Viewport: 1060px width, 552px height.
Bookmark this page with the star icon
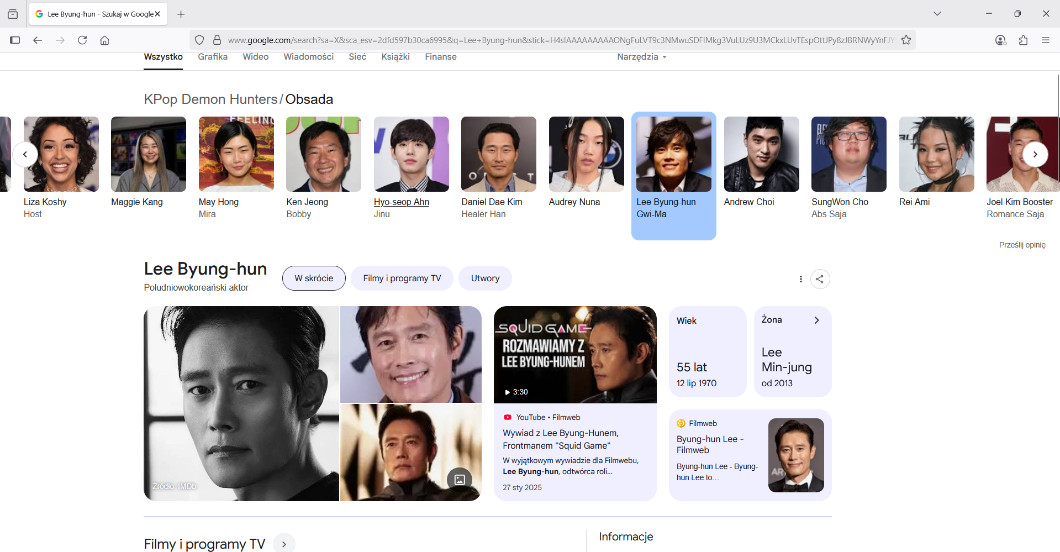tap(906, 40)
